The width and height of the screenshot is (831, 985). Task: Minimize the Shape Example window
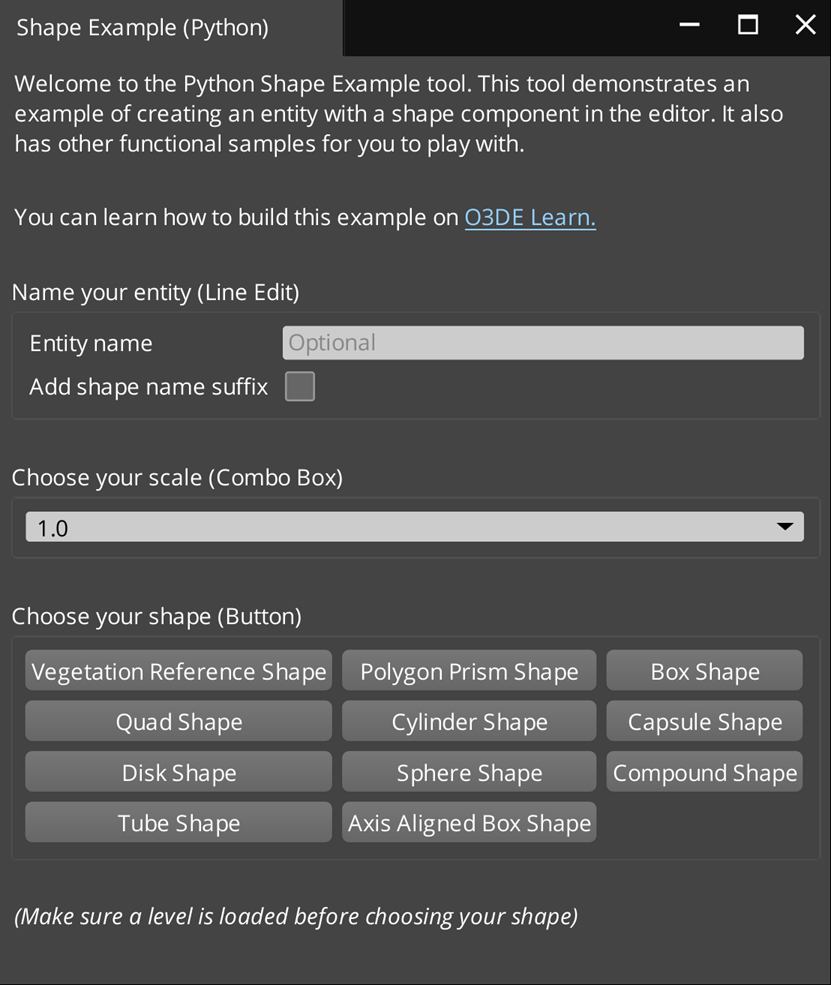[689, 26]
